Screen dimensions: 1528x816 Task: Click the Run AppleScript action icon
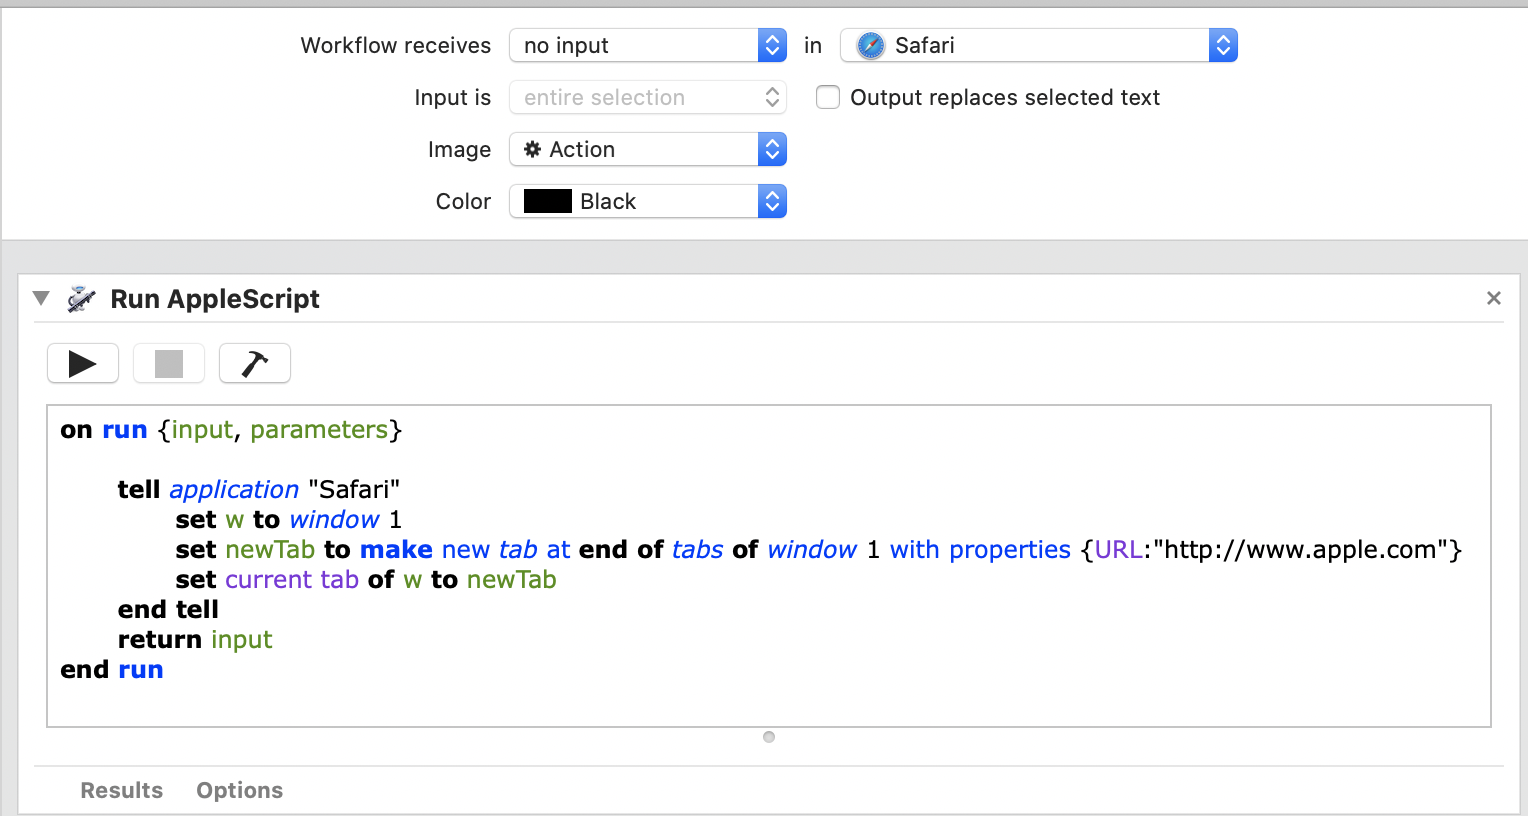[x=81, y=299]
